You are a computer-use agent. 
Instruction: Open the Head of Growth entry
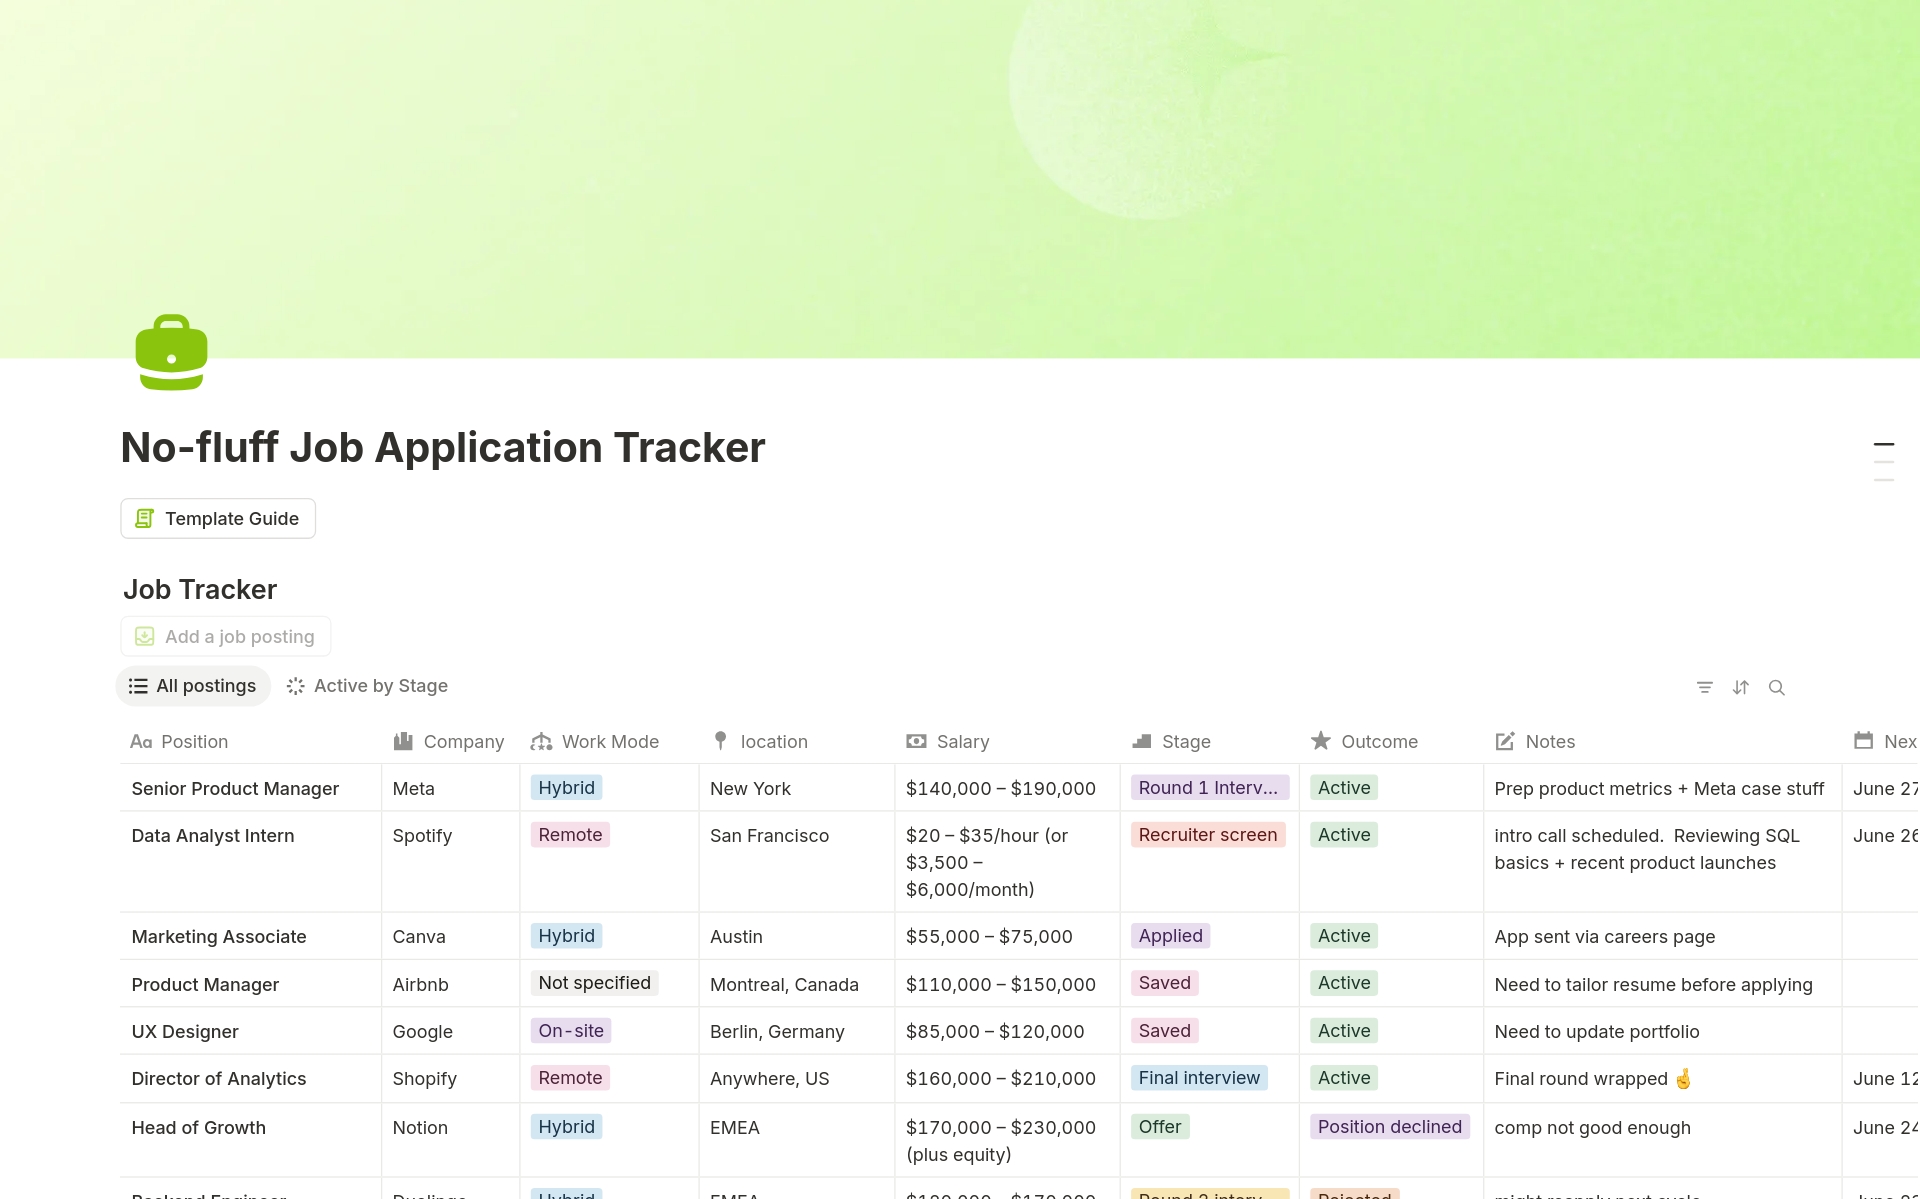(x=198, y=1127)
